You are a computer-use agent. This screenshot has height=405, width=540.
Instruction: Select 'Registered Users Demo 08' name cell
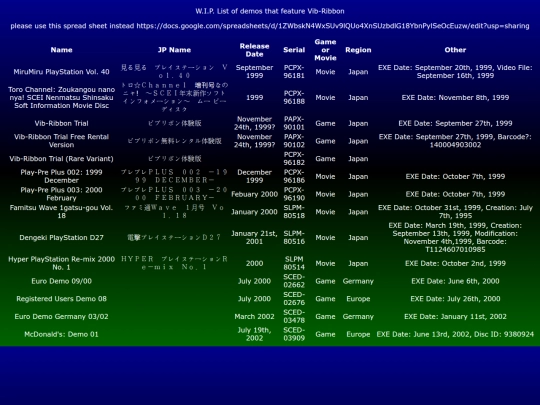click(61, 299)
